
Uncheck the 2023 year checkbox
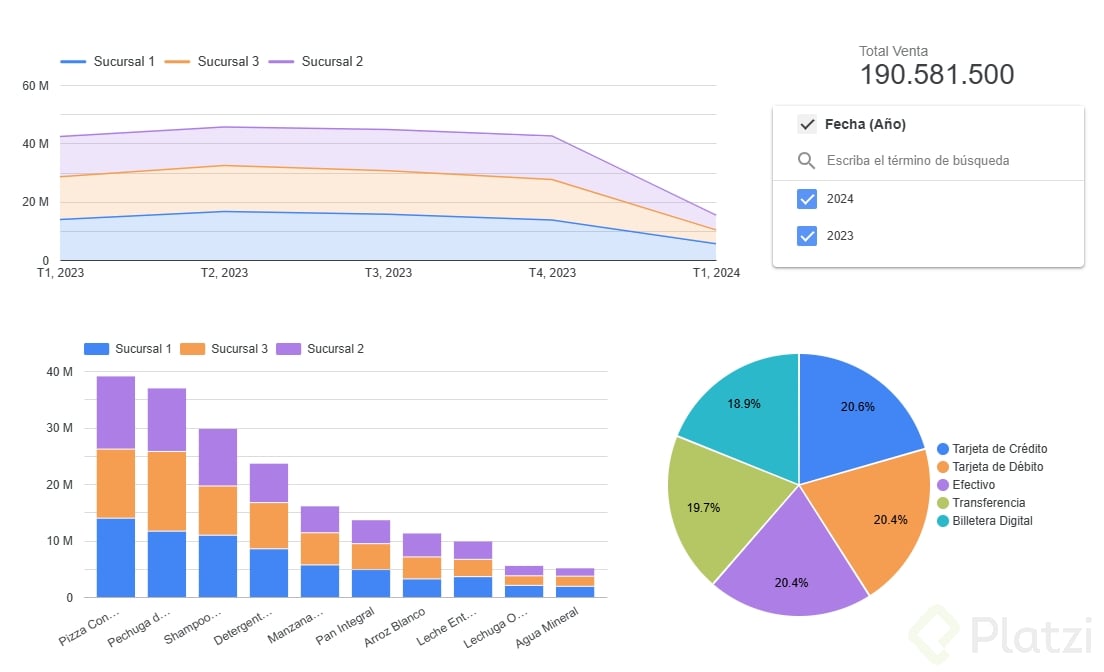[807, 236]
